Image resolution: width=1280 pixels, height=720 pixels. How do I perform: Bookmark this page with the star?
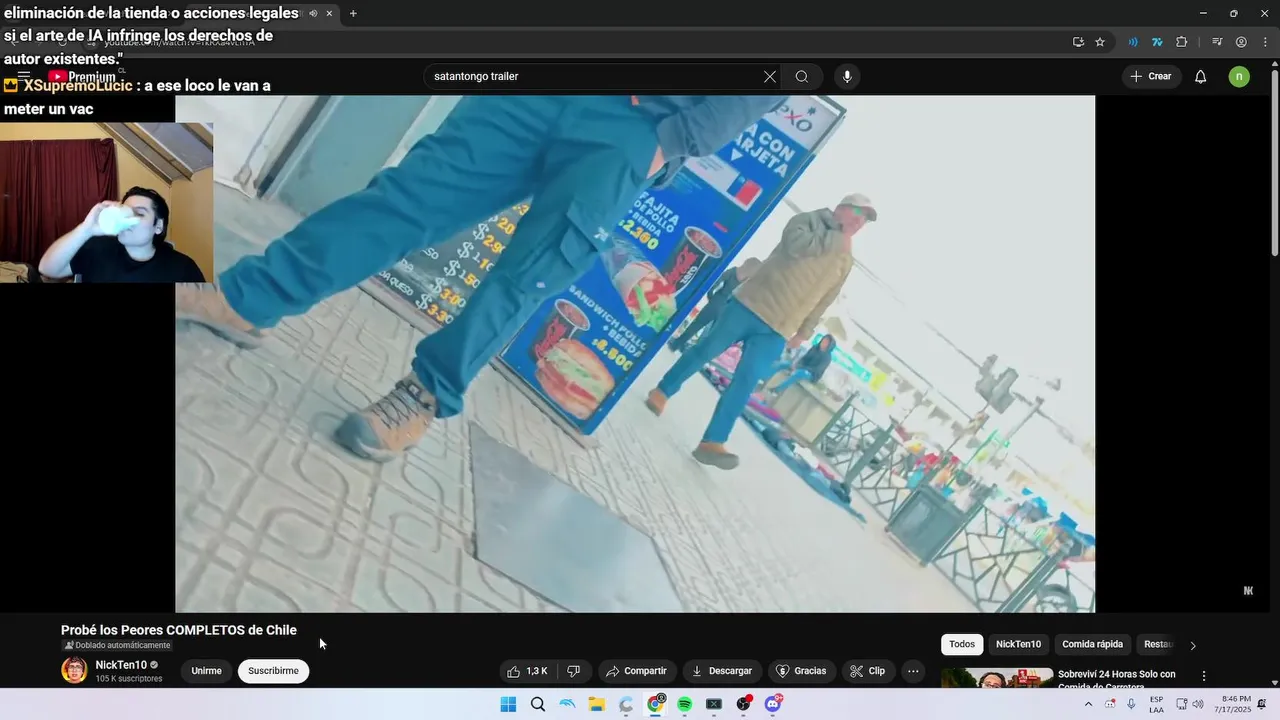pyautogui.click(x=1100, y=42)
